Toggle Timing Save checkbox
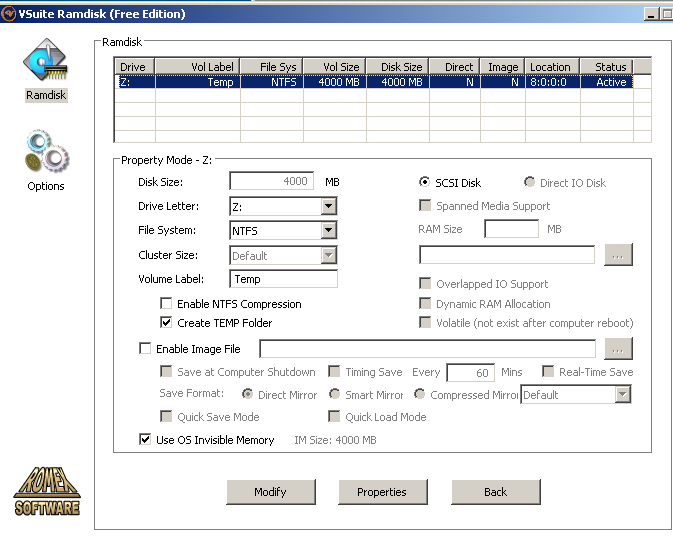673x538 pixels. 334,371
